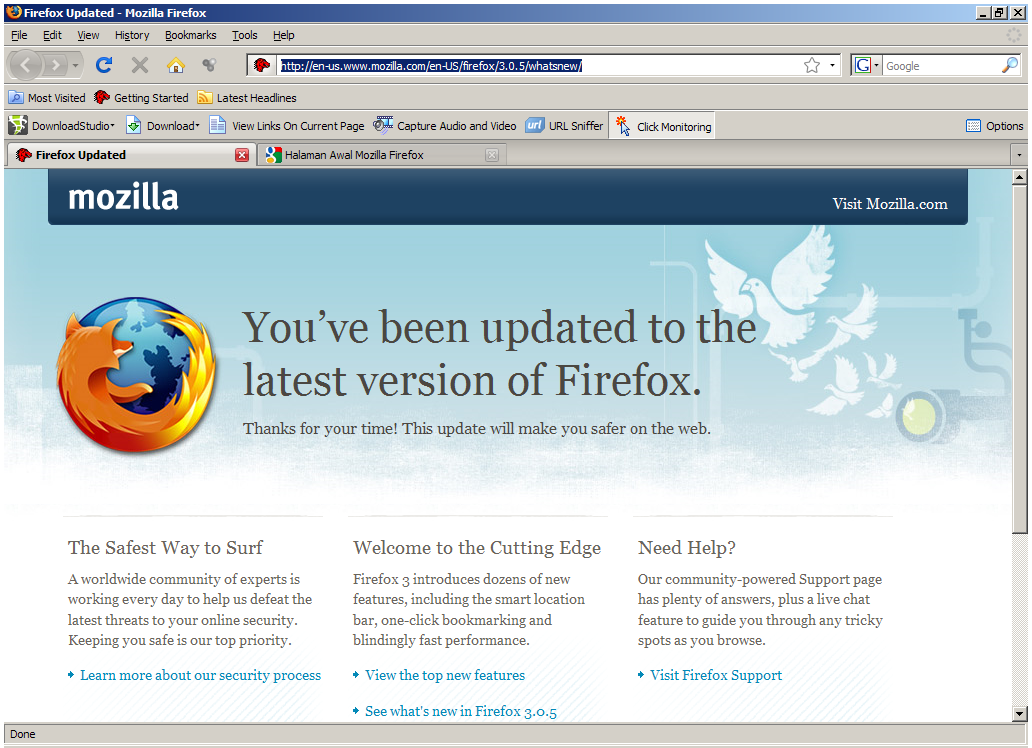Open the Getting Started bookmark
The width and height of the screenshot is (1032, 748).
tap(141, 97)
